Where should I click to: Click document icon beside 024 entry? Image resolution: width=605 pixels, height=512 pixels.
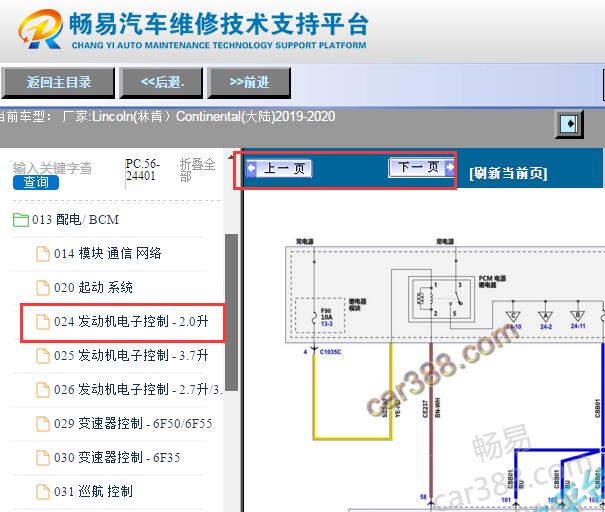coord(43,322)
